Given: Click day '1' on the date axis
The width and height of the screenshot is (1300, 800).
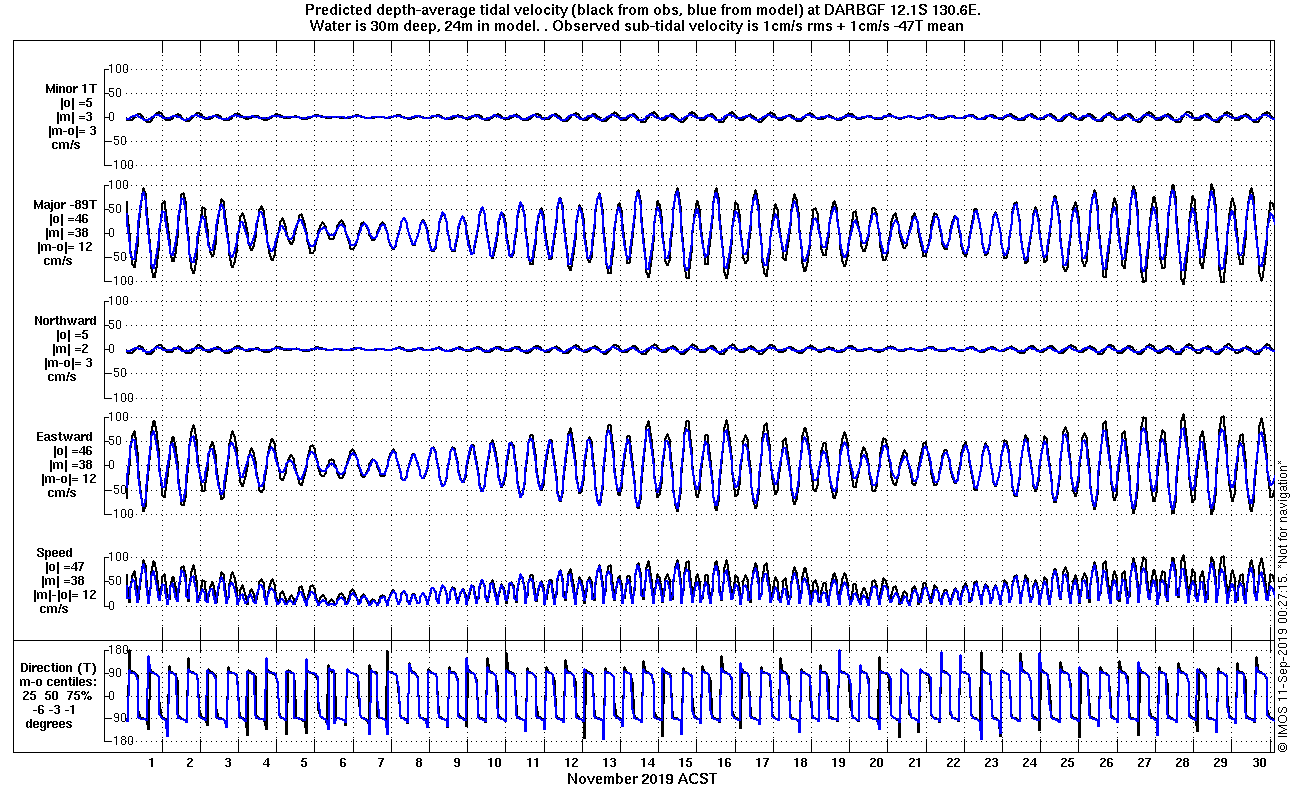Looking at the screenshot, I should coord(152,762).
